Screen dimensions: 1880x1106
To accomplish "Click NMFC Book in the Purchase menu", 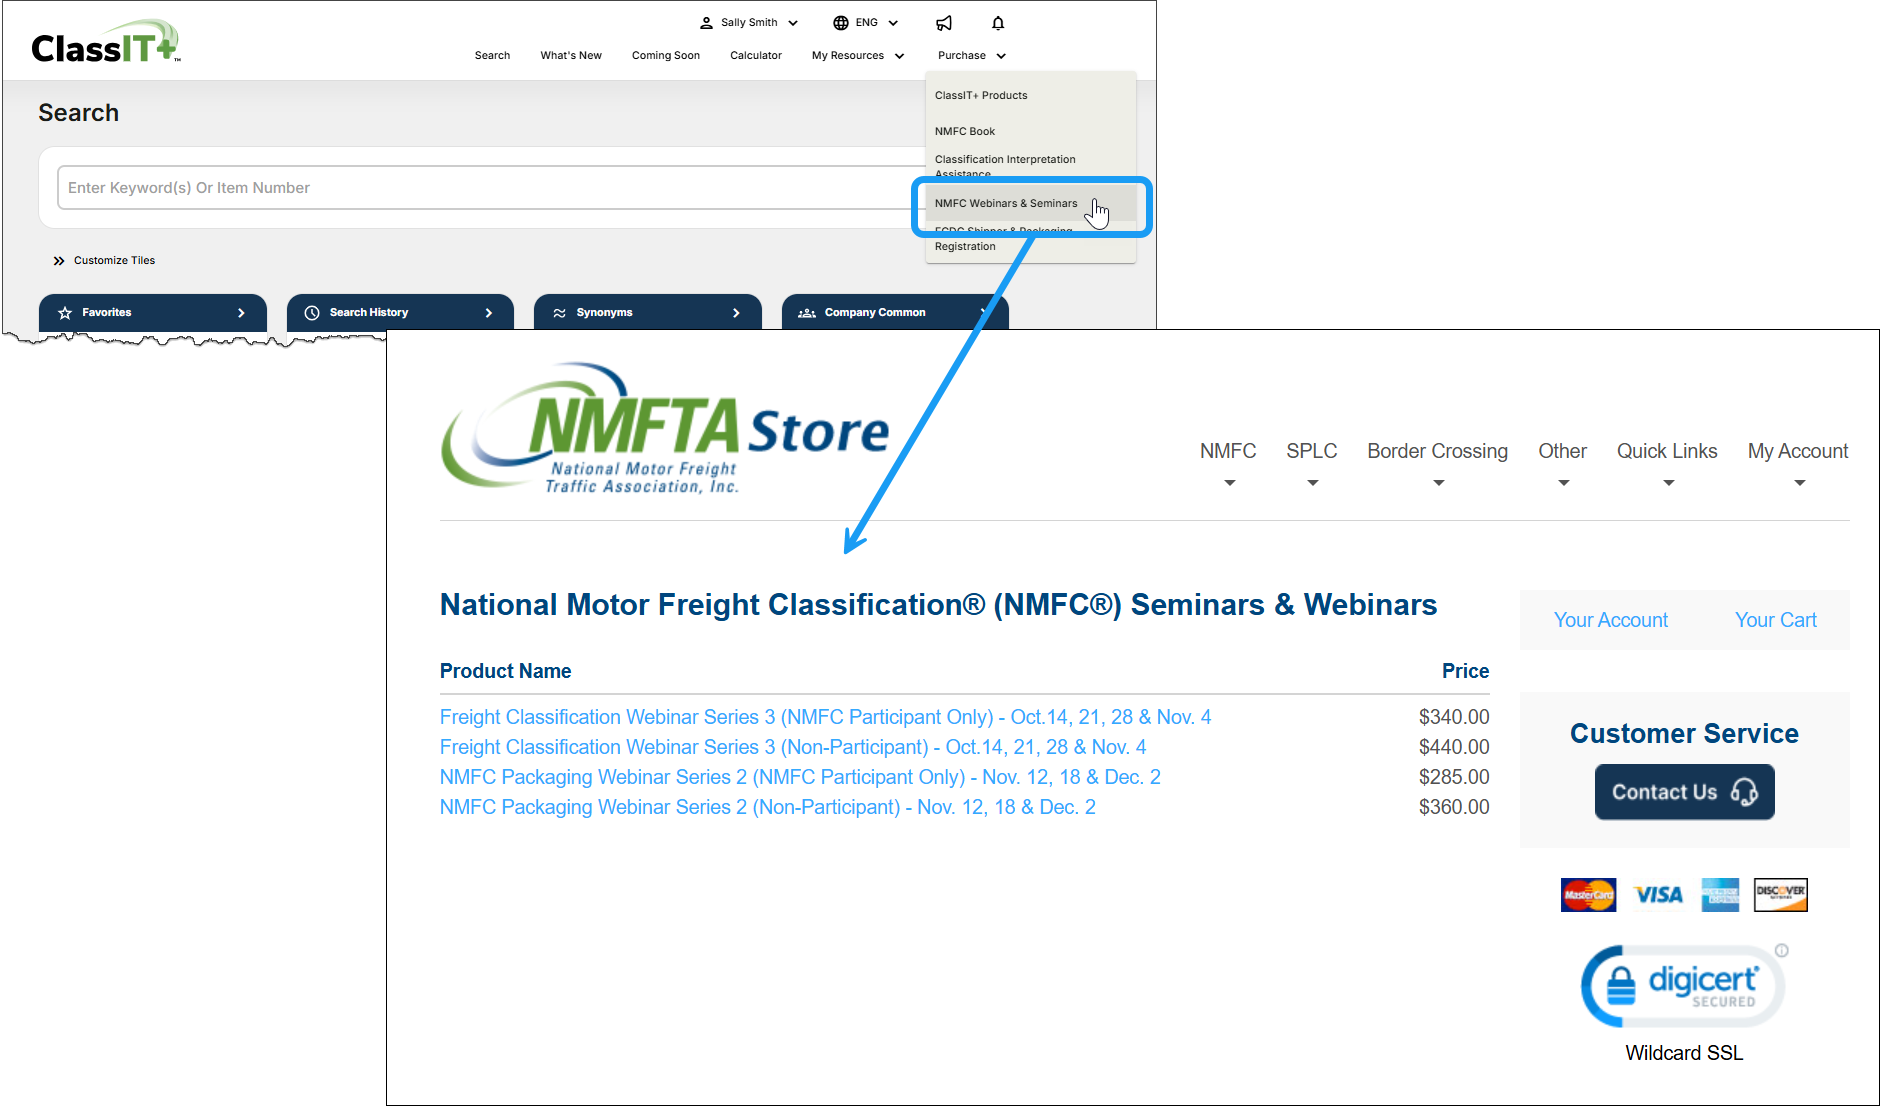I will pyautogui.click(x=964, y=131).
